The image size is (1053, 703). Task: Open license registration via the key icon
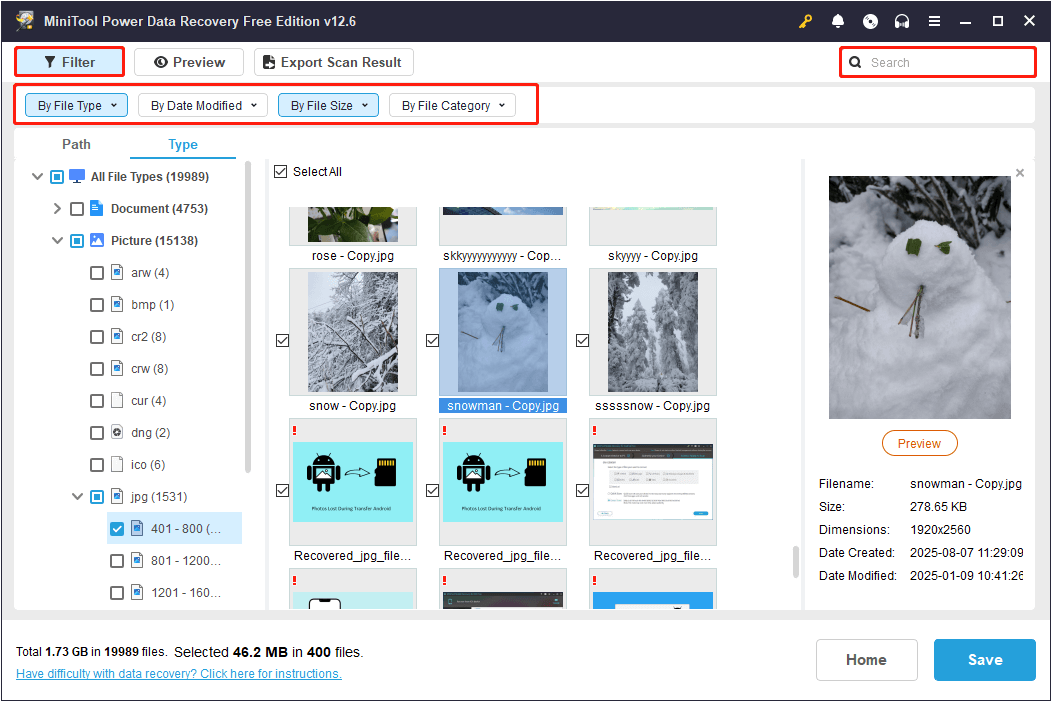coord(805,20)
